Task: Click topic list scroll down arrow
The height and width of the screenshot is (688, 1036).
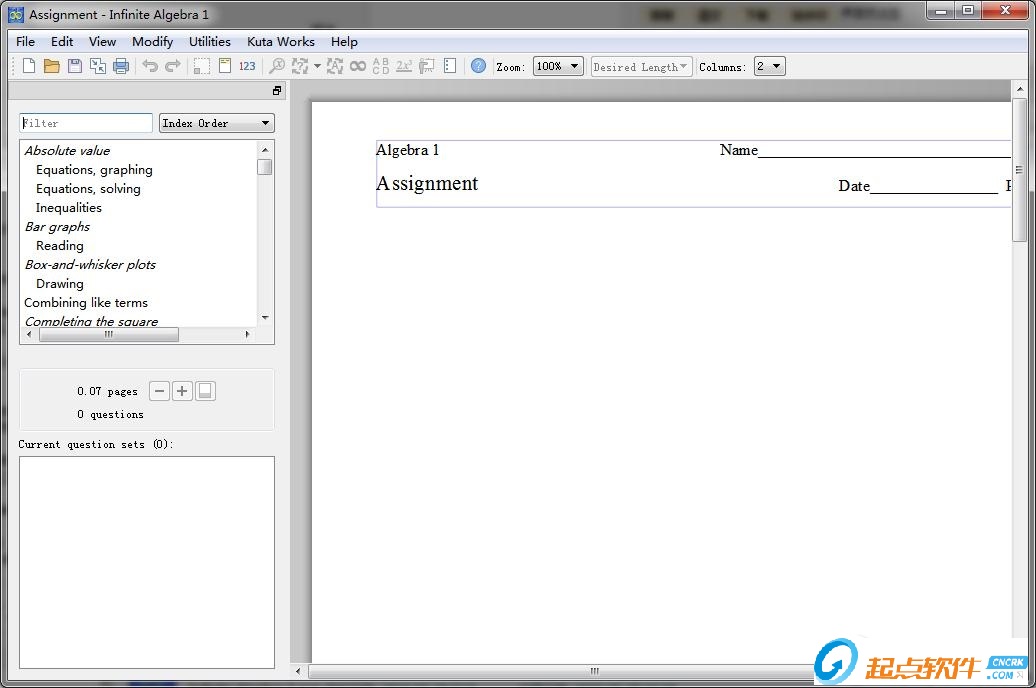Action: 265,317
